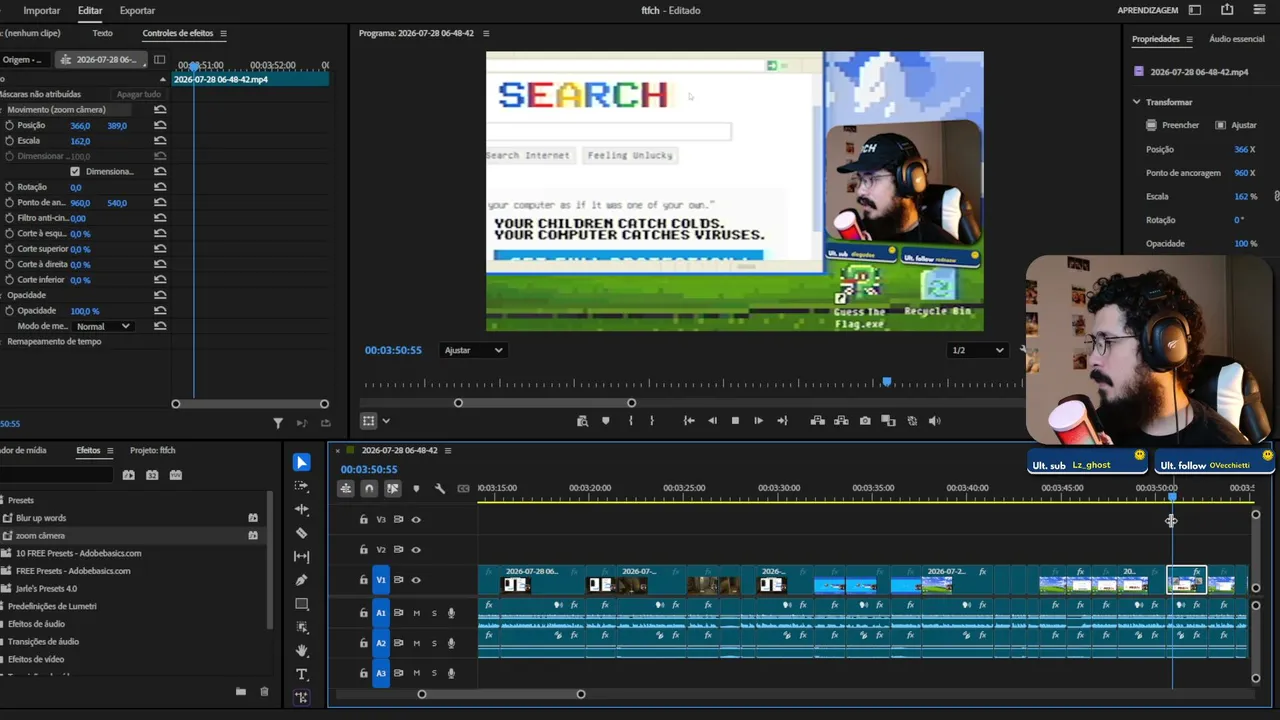The image size is (1280, 720).
Task: Toggle lock on track V3
Action: click(363, 519)
